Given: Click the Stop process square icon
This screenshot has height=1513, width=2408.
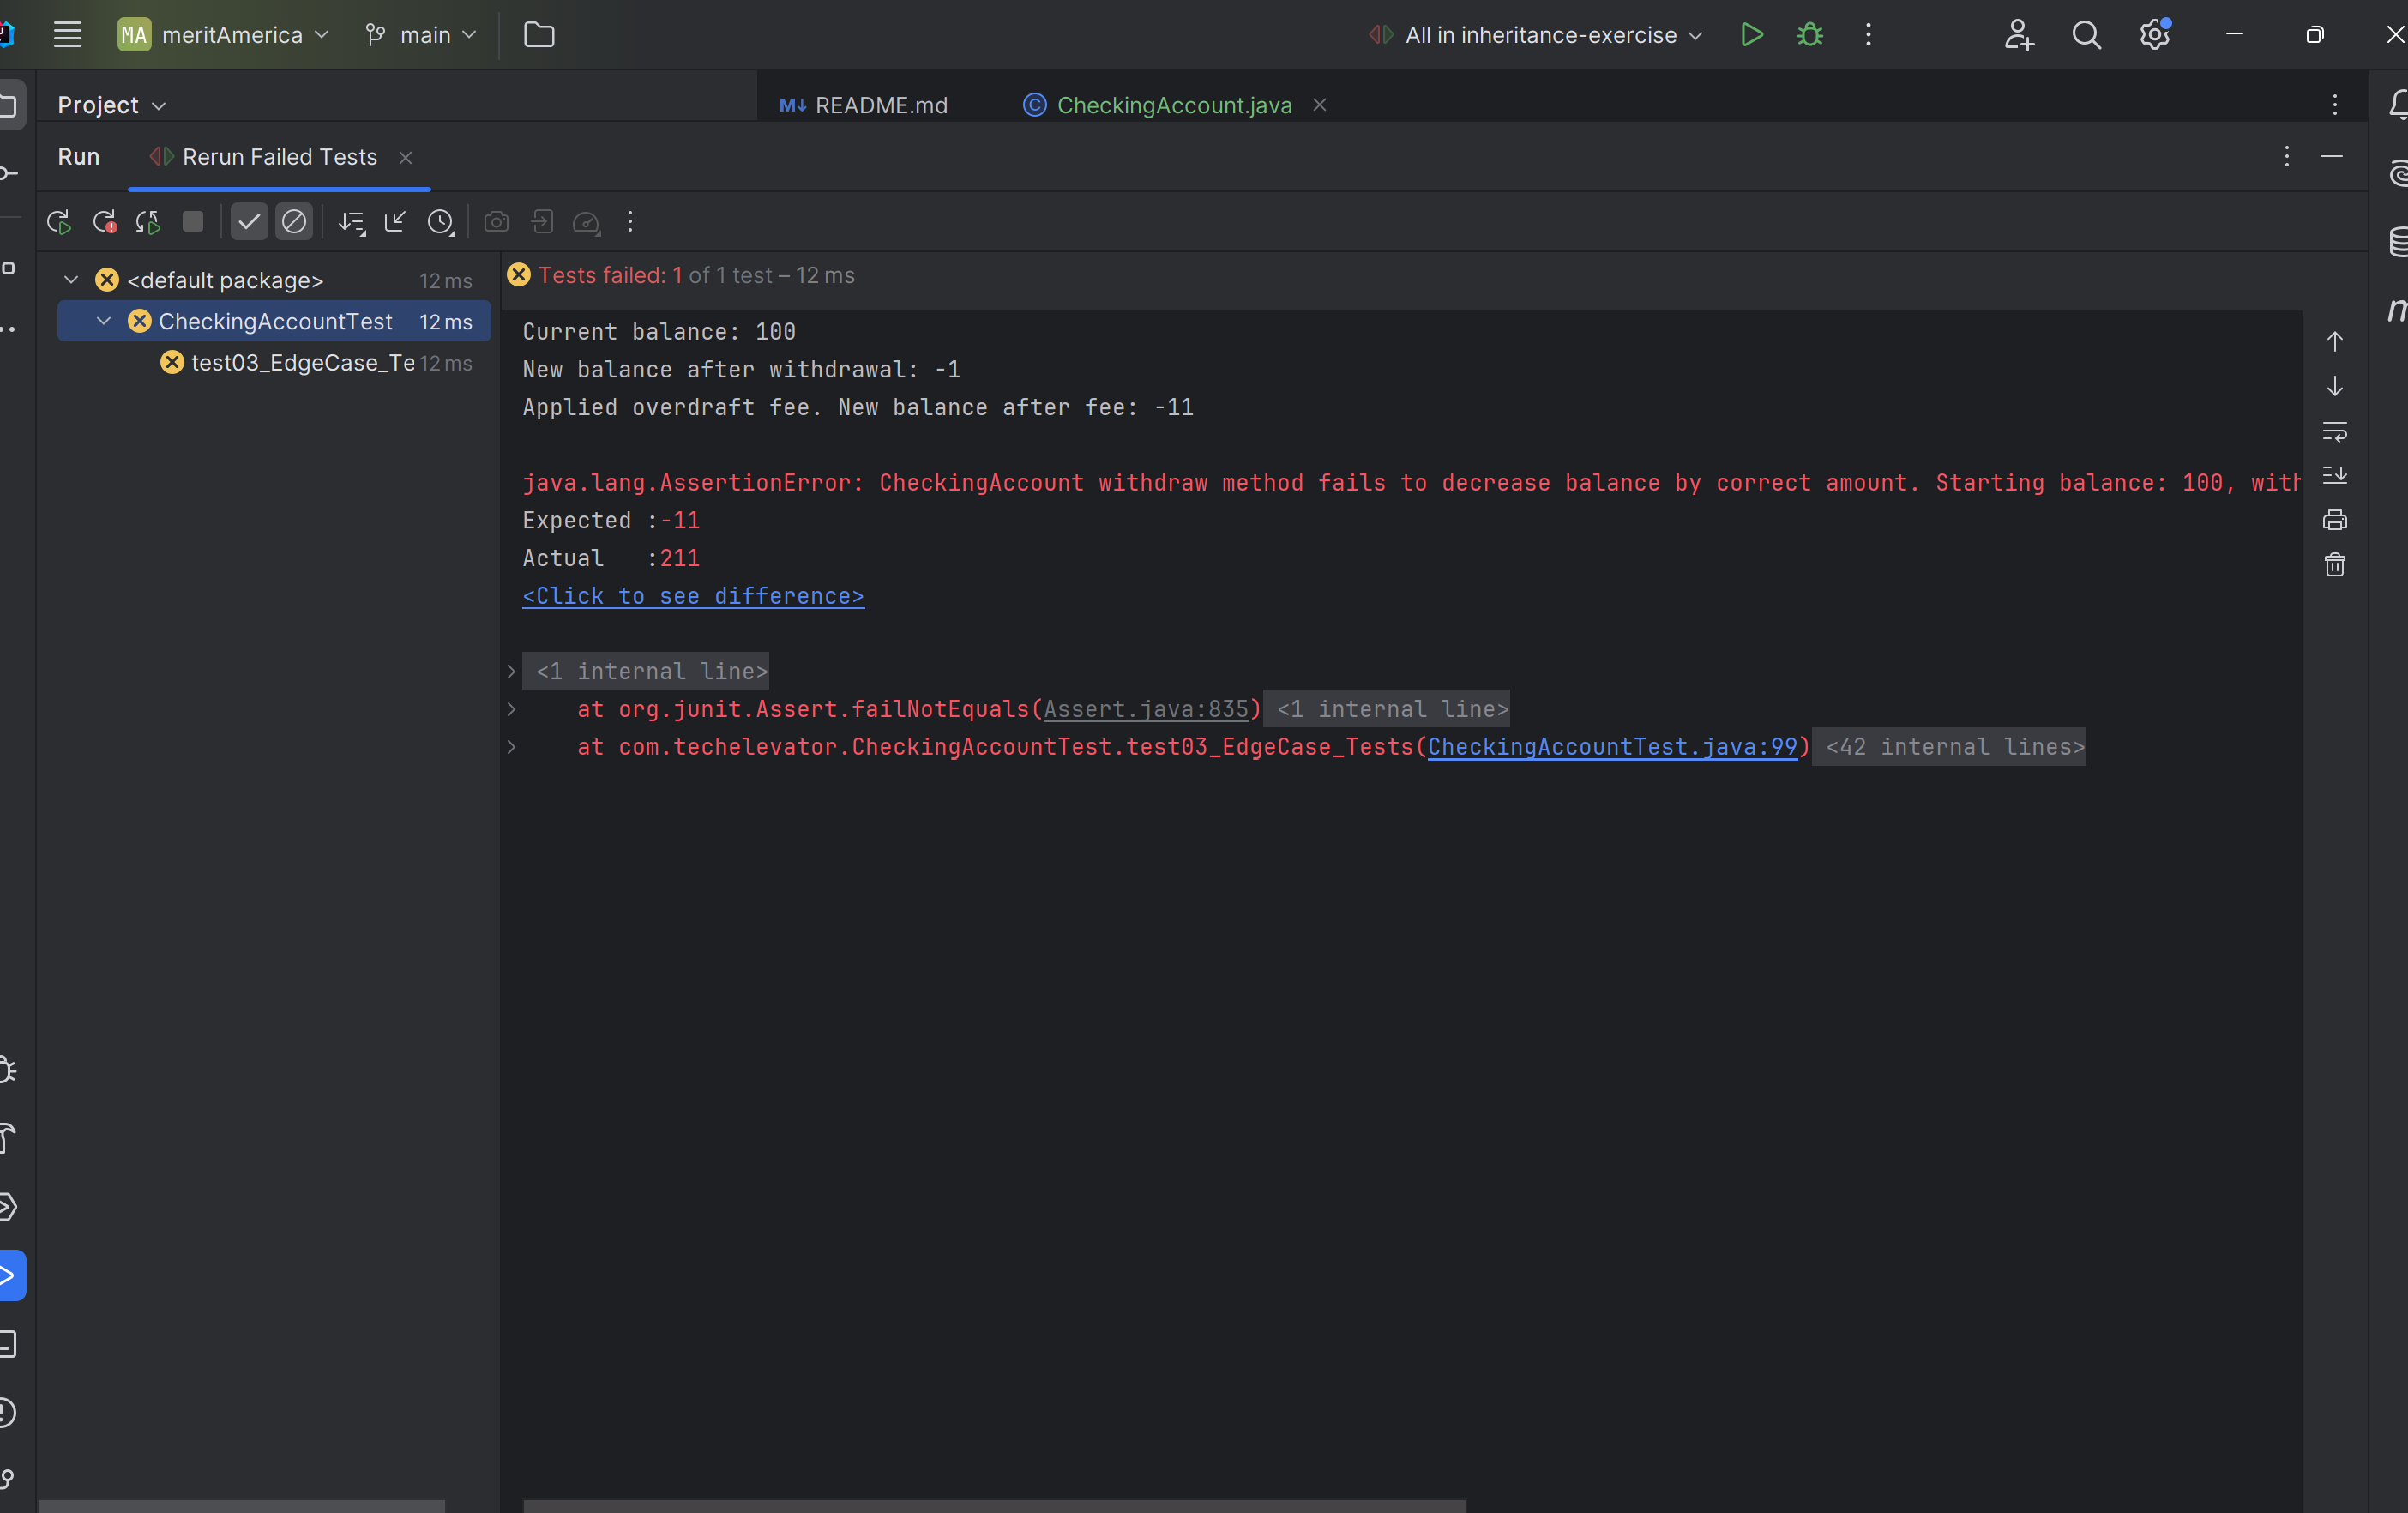Looking at the screenshot, I should pyautogui.click(x=193, y=222).
